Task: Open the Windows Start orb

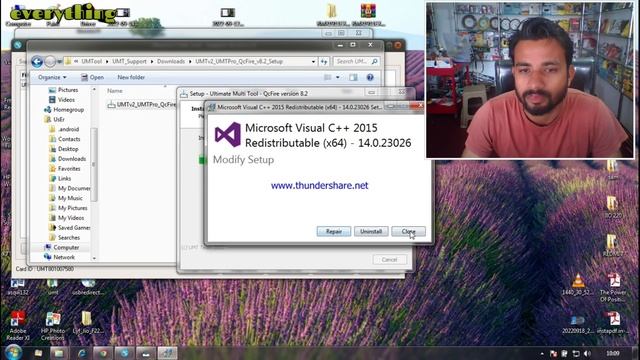Action: pos(13,352)
